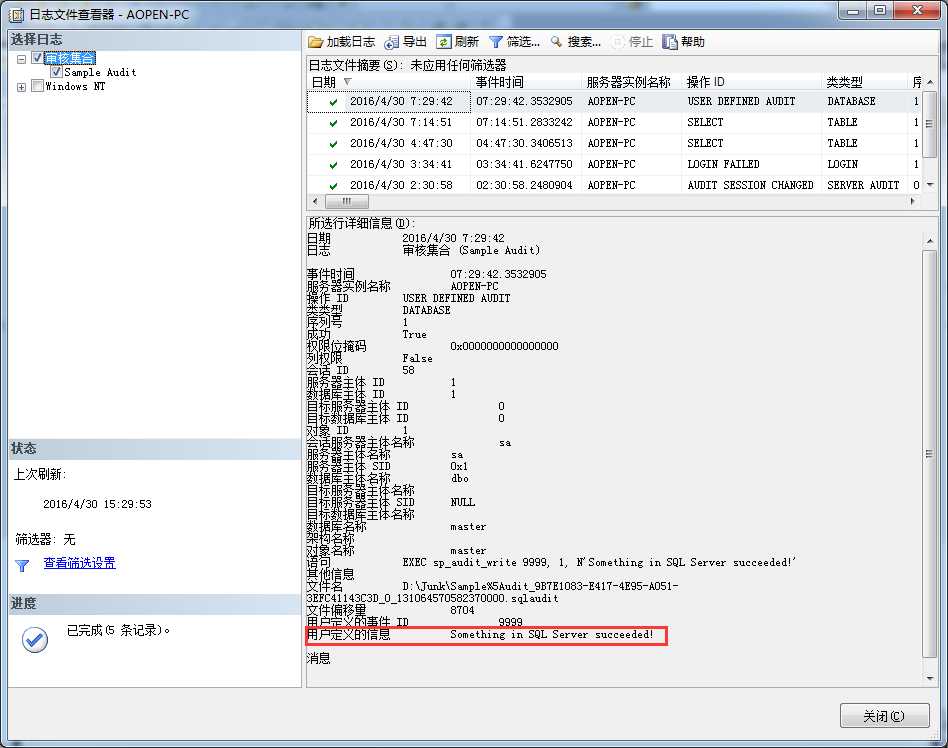Click left arrow of horizontal grid scrollbar
Image resolution: width=948 pixels, height=748 pixels.
(x=314, y=201)
